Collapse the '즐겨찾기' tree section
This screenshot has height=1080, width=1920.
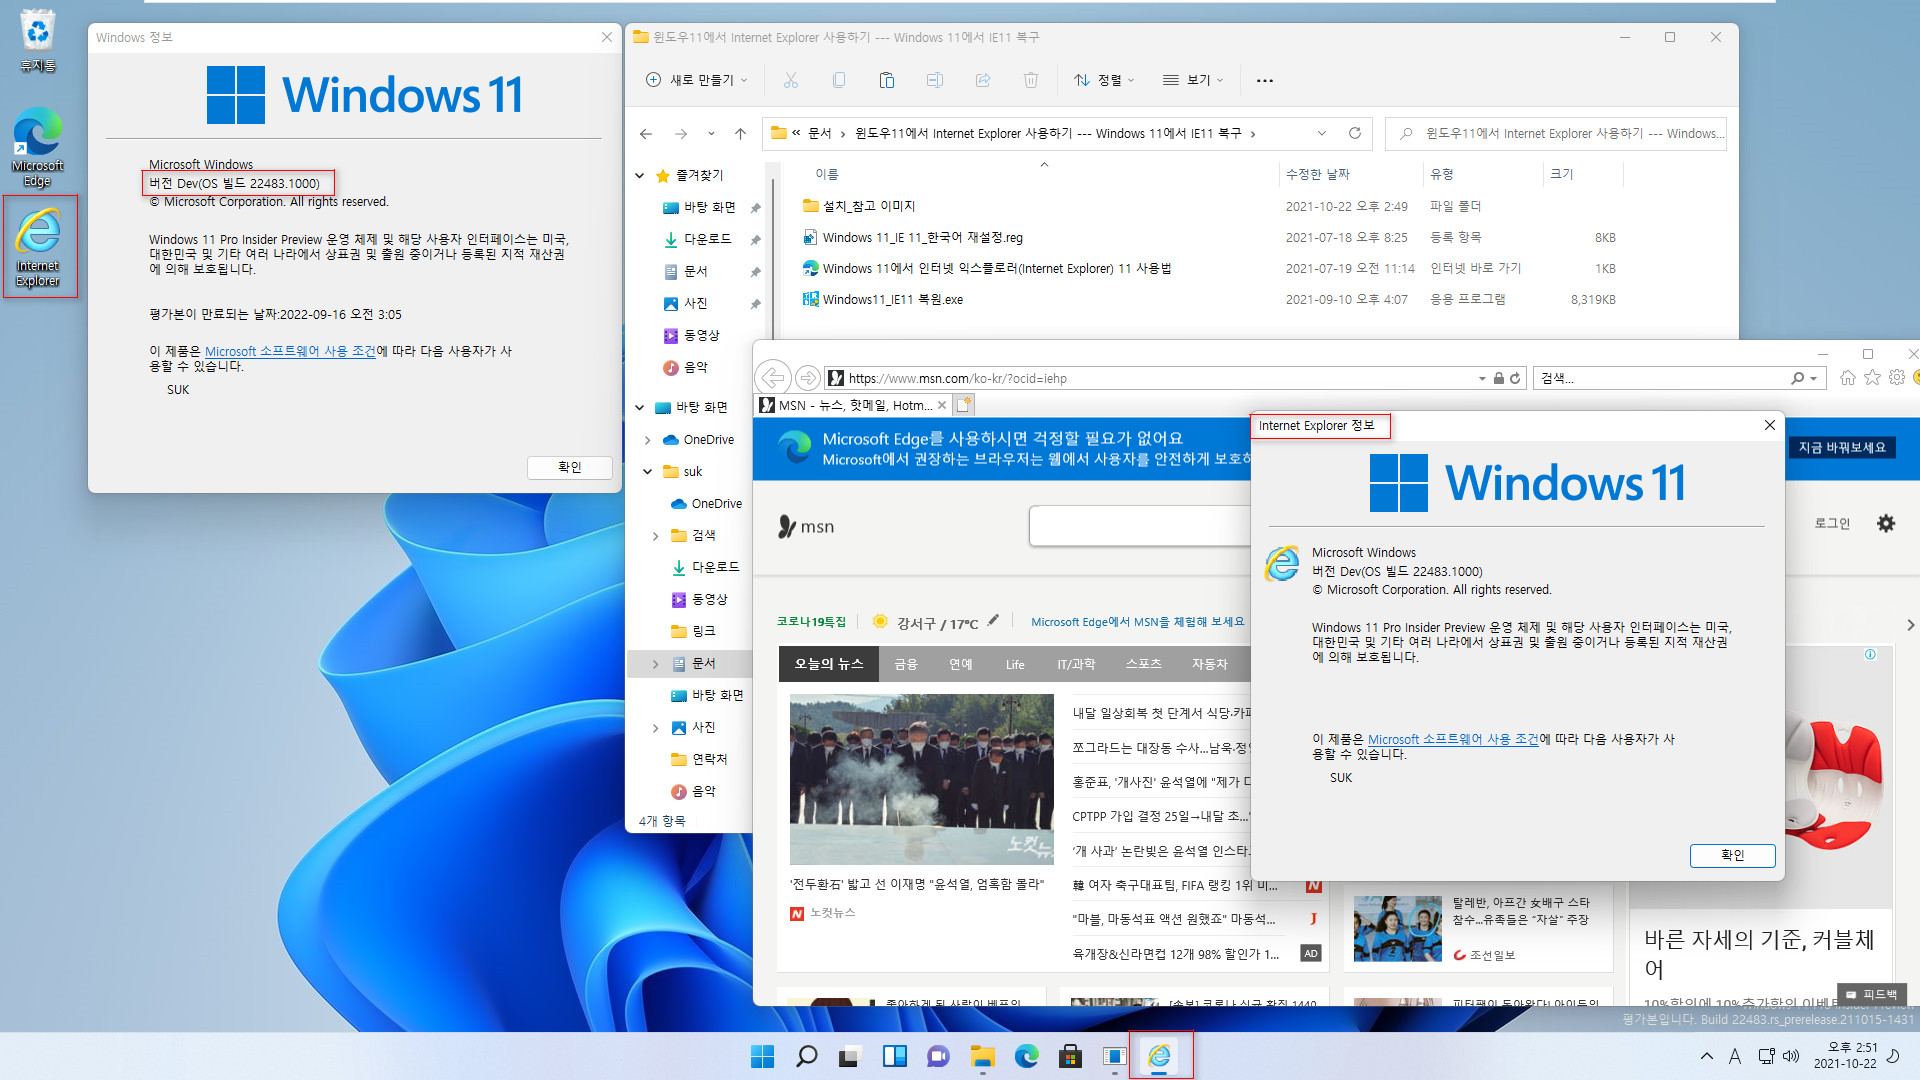pos(640,175)
